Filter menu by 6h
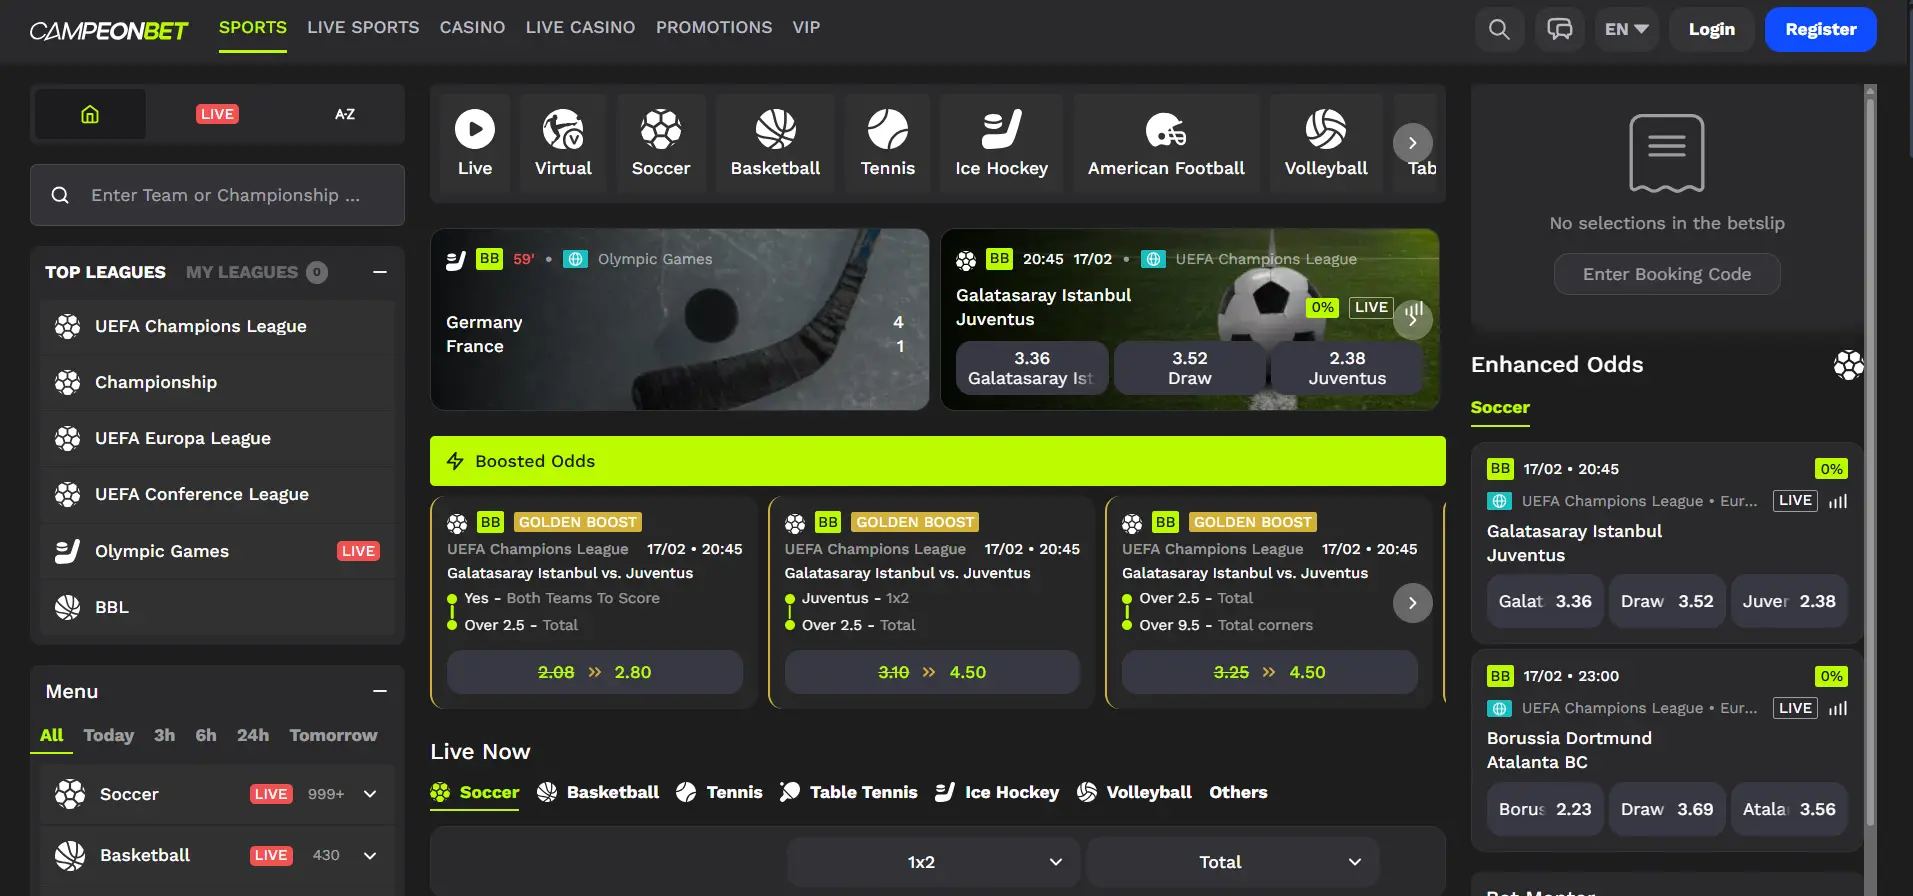The image size is (1913, 896). (206, 735)
